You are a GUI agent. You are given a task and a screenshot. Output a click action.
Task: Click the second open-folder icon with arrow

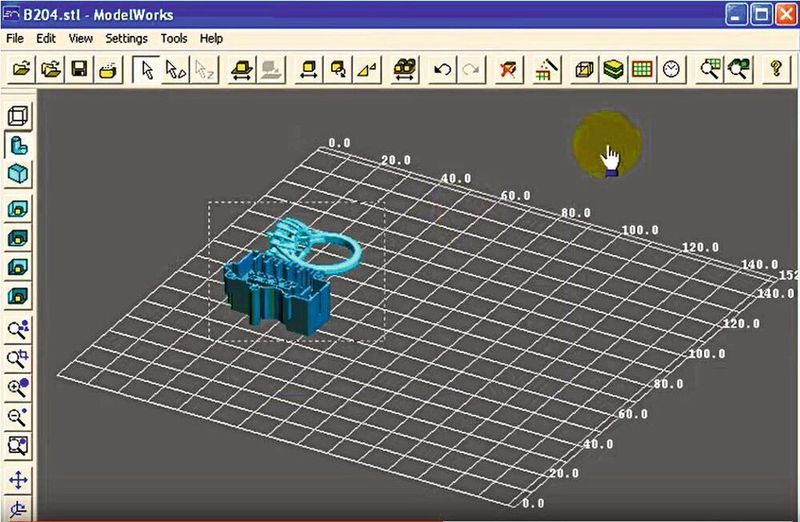click(x=50, y=69)
